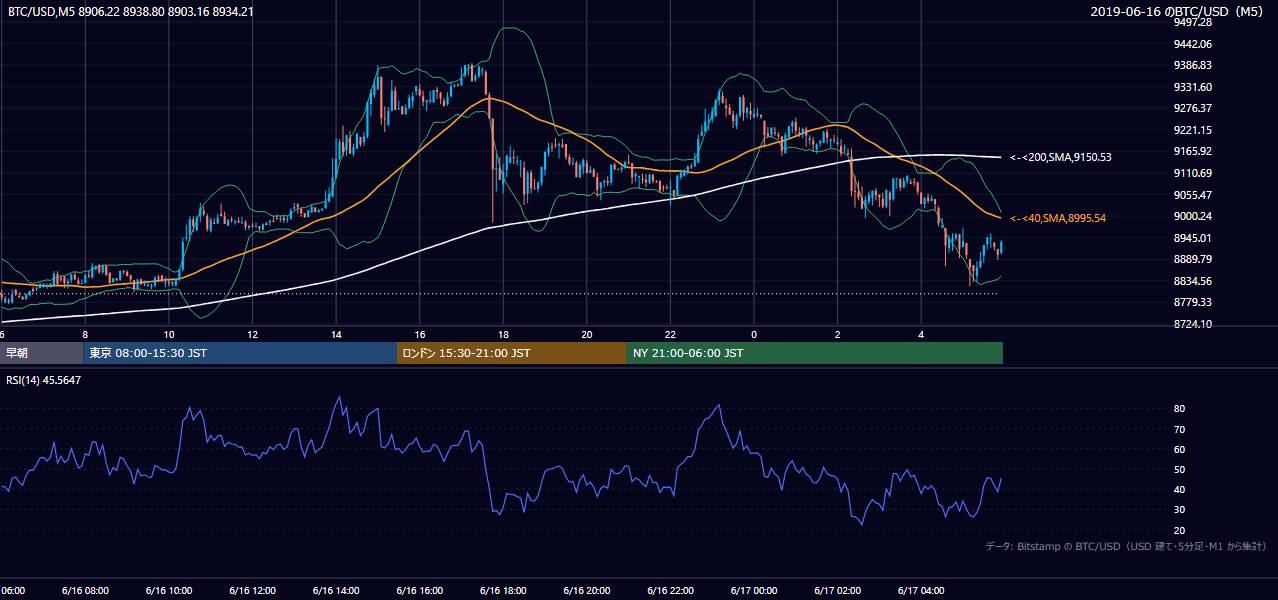
Task: Click hour tick 2 under the price chart
Action: click(838, 334)
